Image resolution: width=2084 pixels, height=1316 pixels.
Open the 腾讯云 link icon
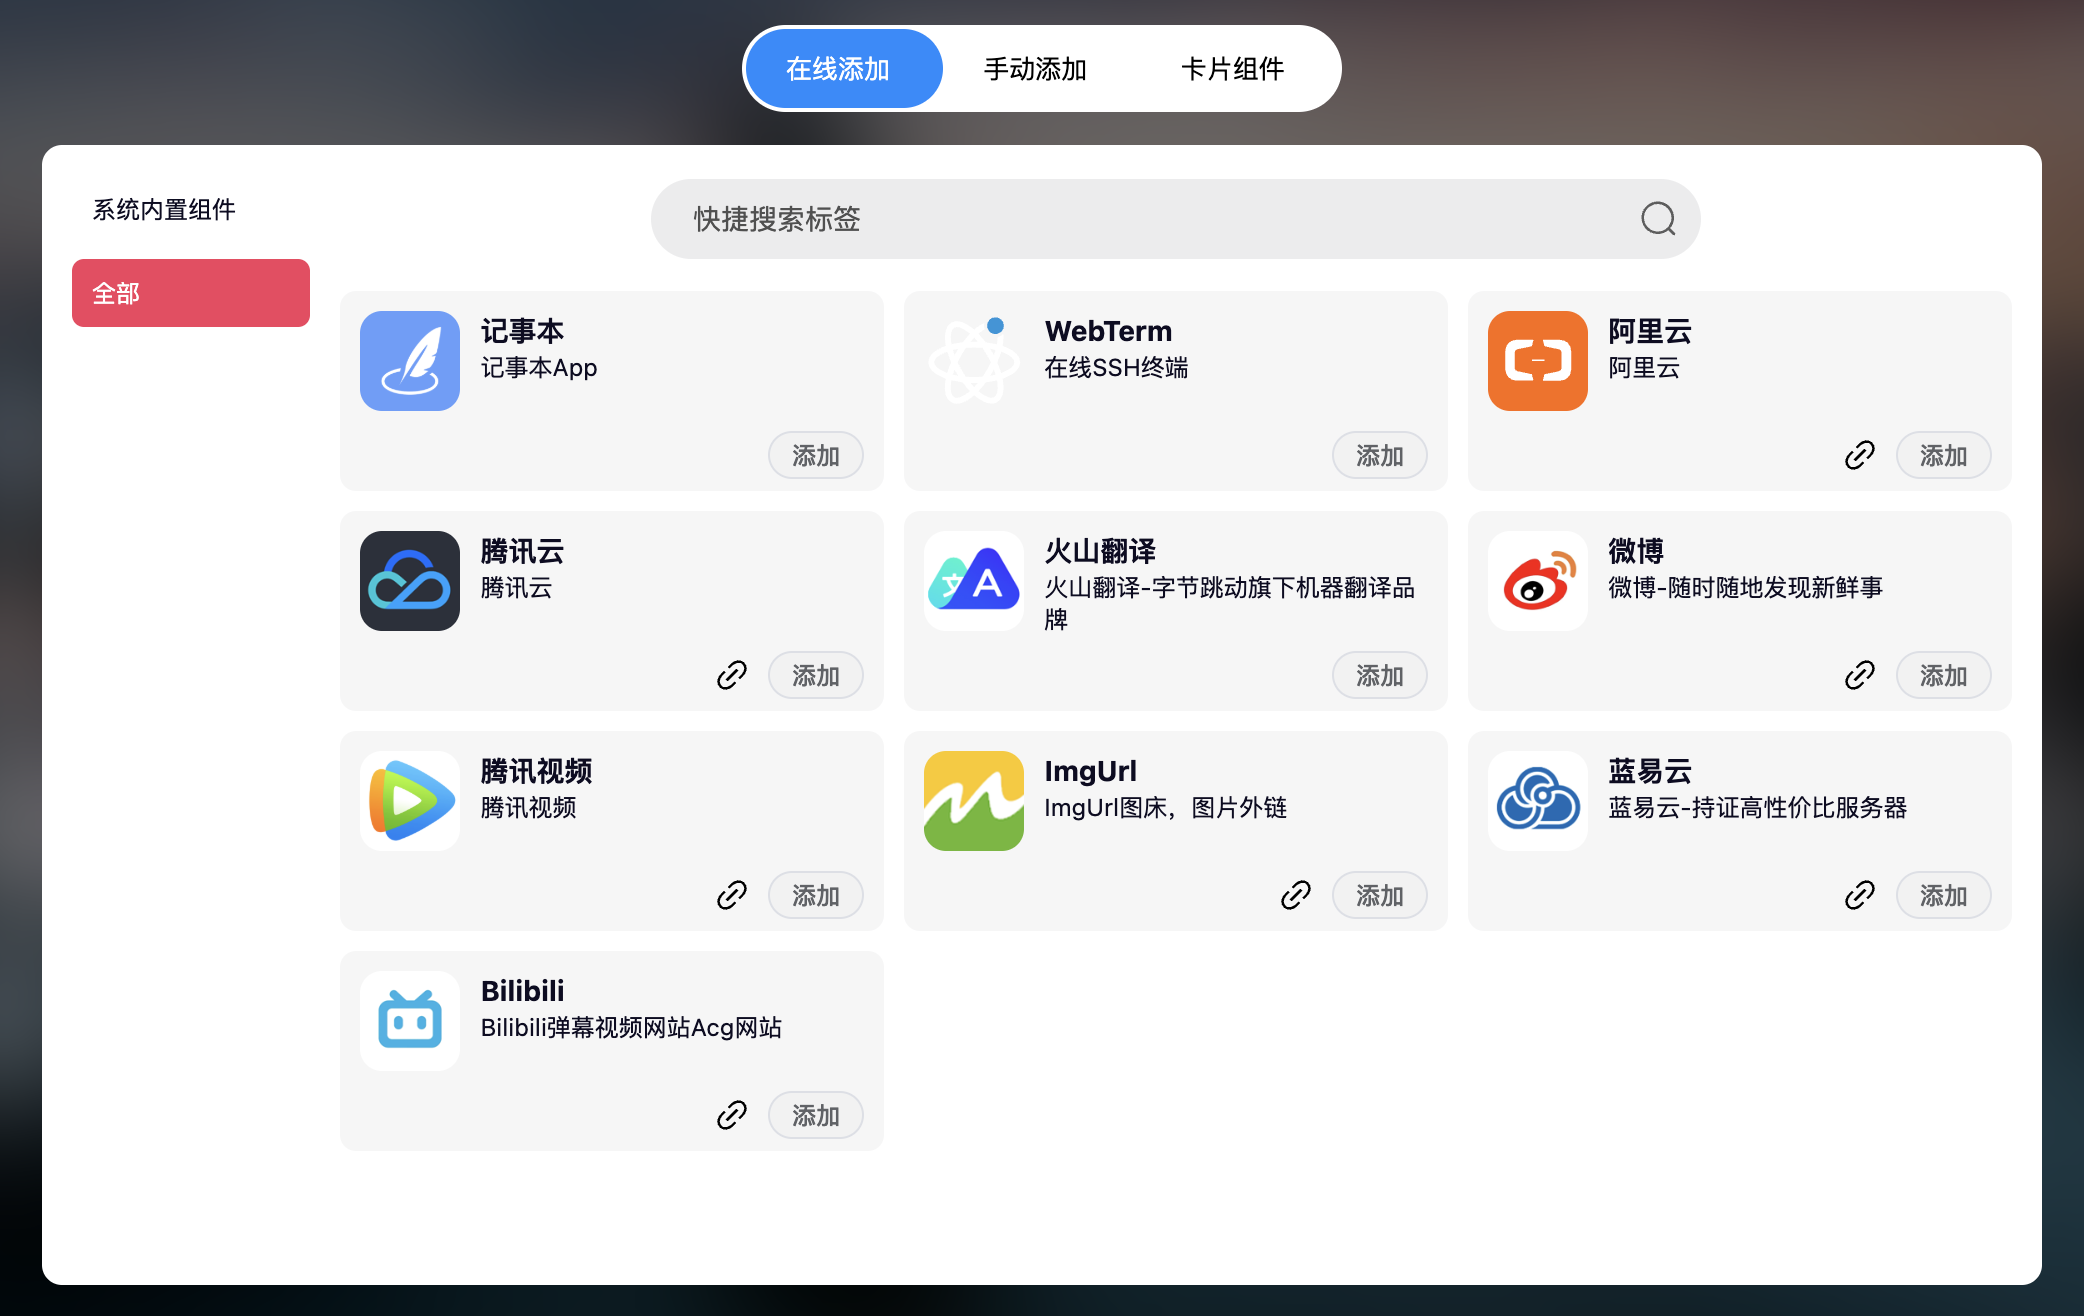pyautogui.click(x=732, y=675)
